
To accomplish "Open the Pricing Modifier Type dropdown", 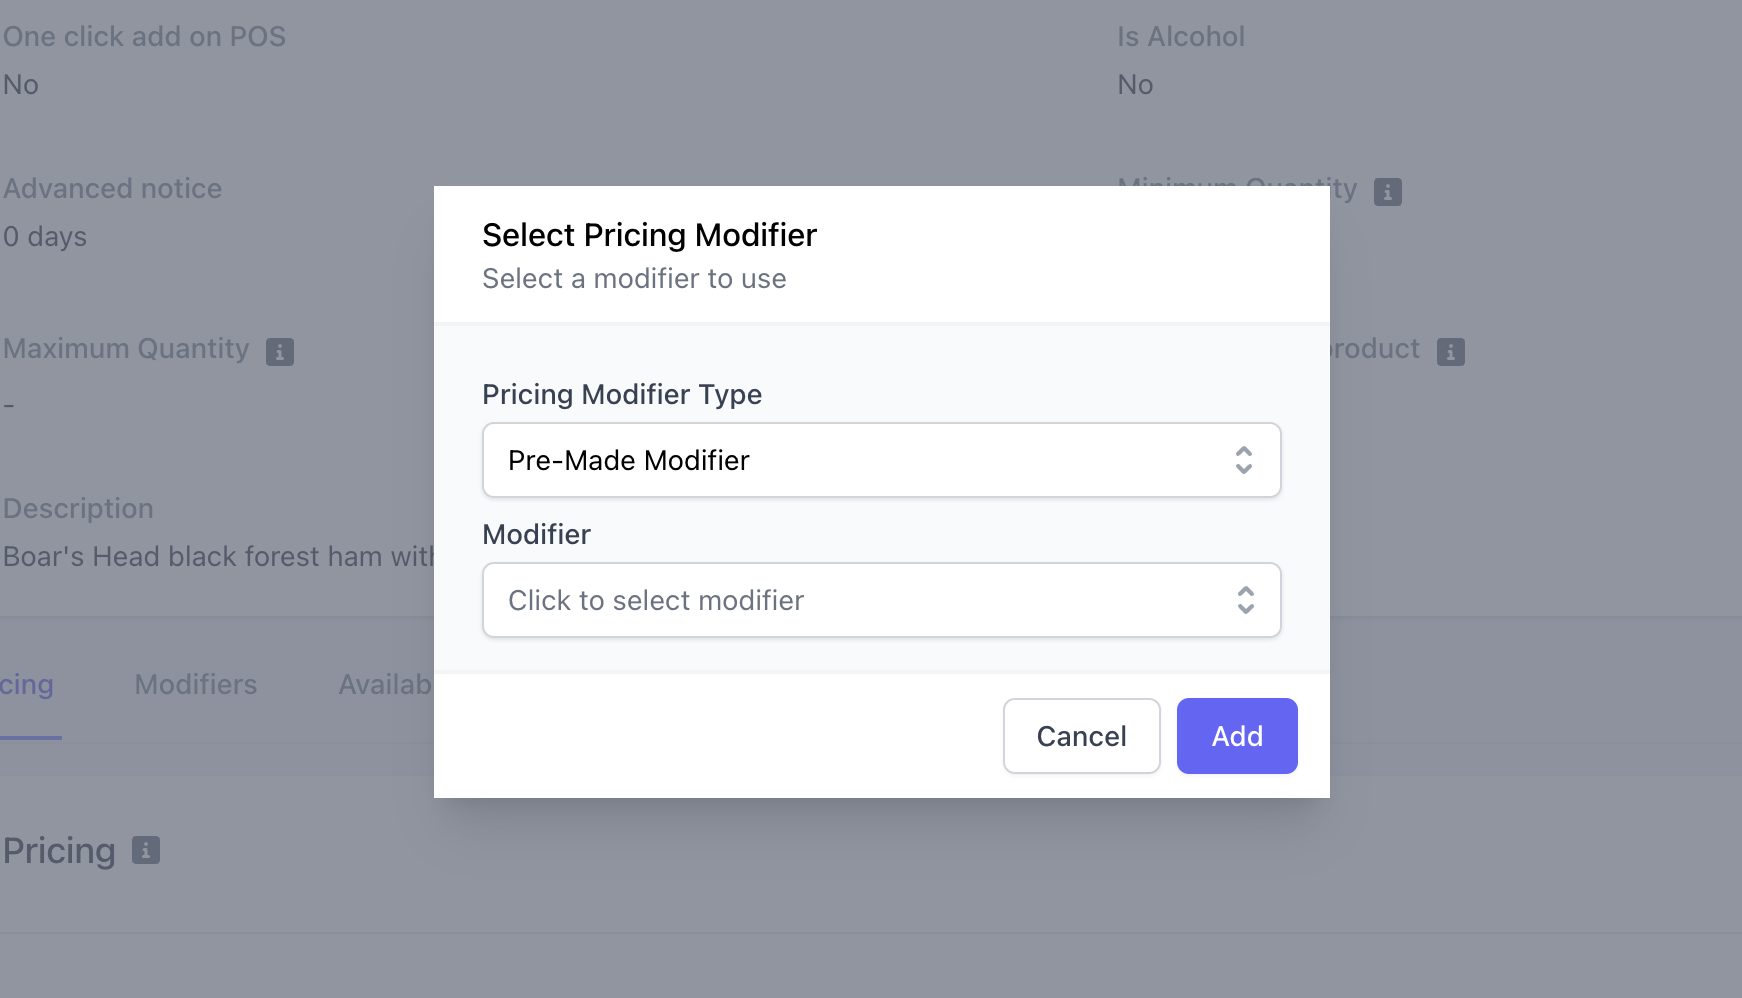I will 880,460.
